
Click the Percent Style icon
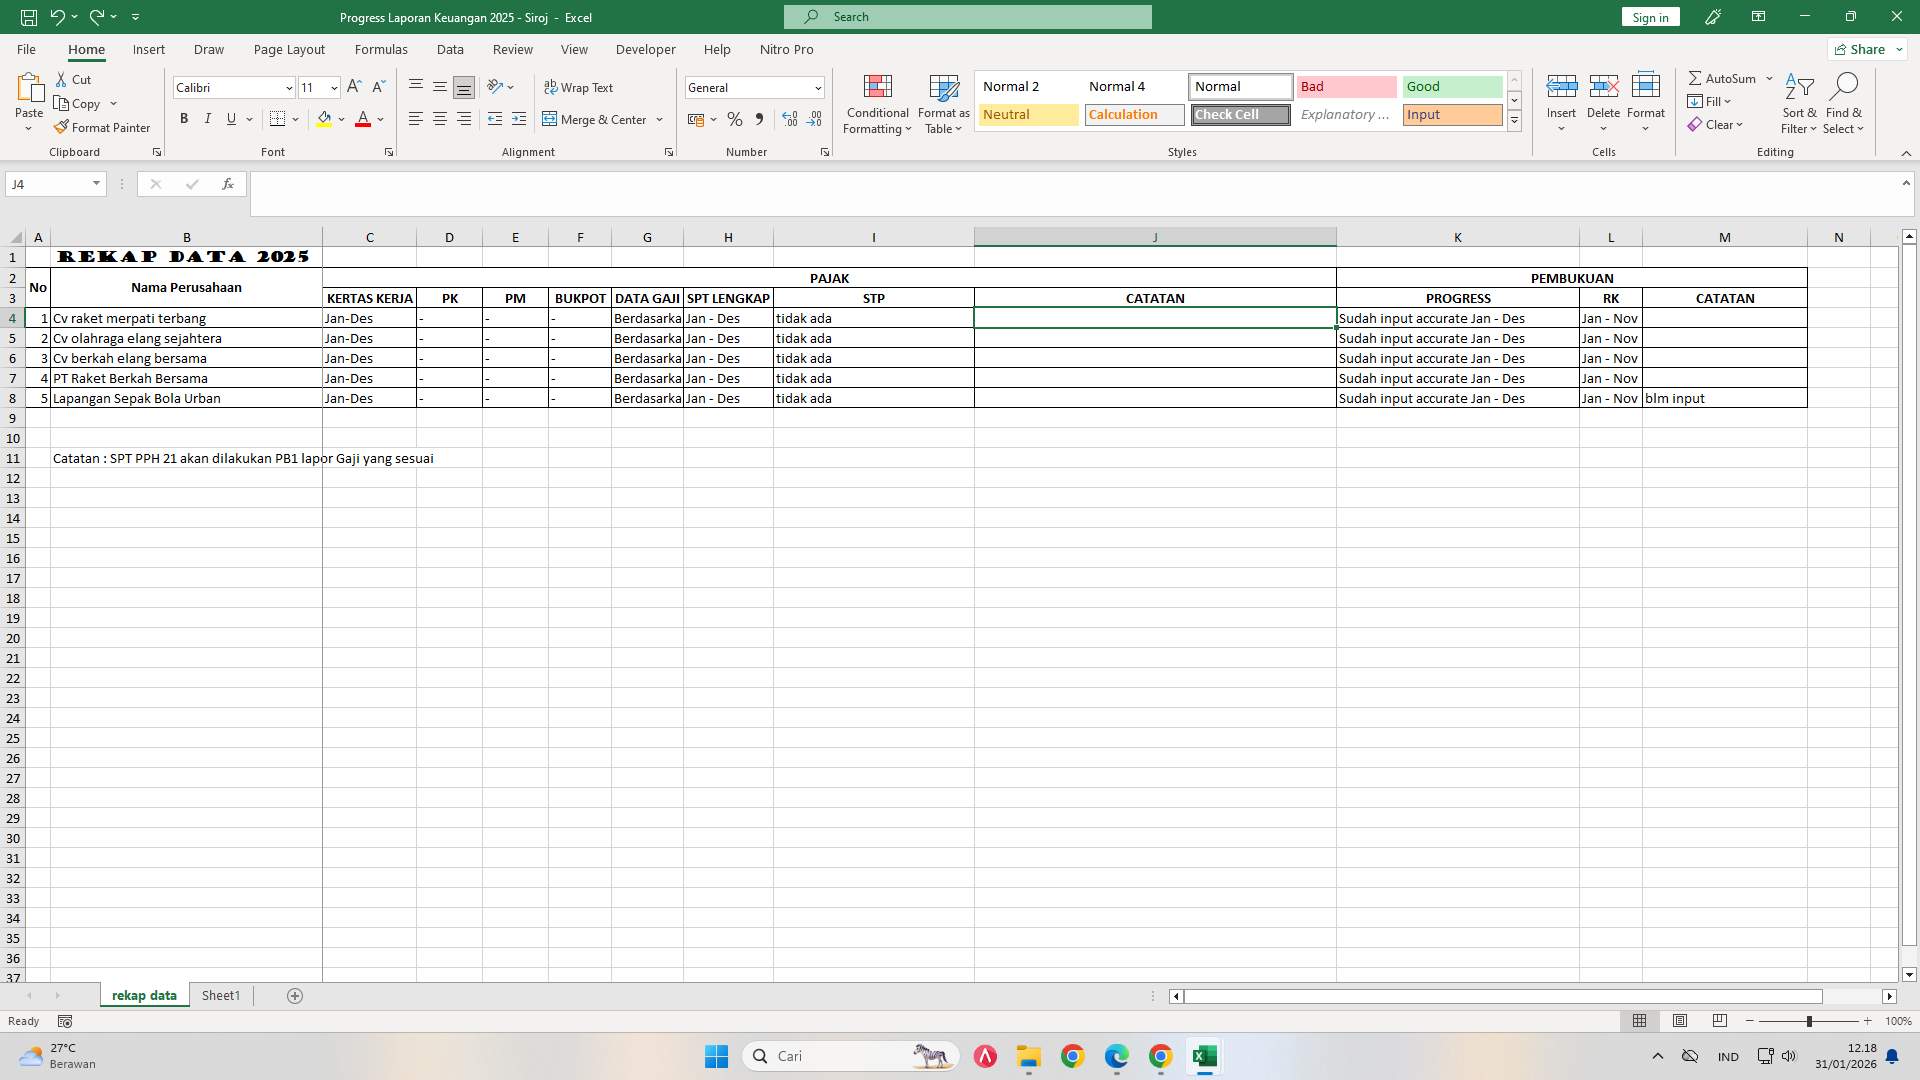pyautogui.click(x=735, y=119)
